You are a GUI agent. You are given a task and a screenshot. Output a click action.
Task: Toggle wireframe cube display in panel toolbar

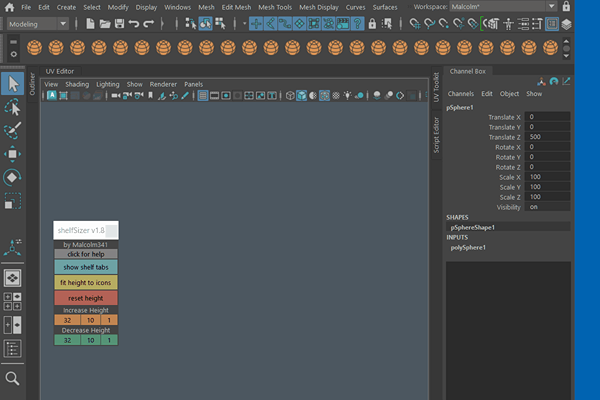point(289,96)
